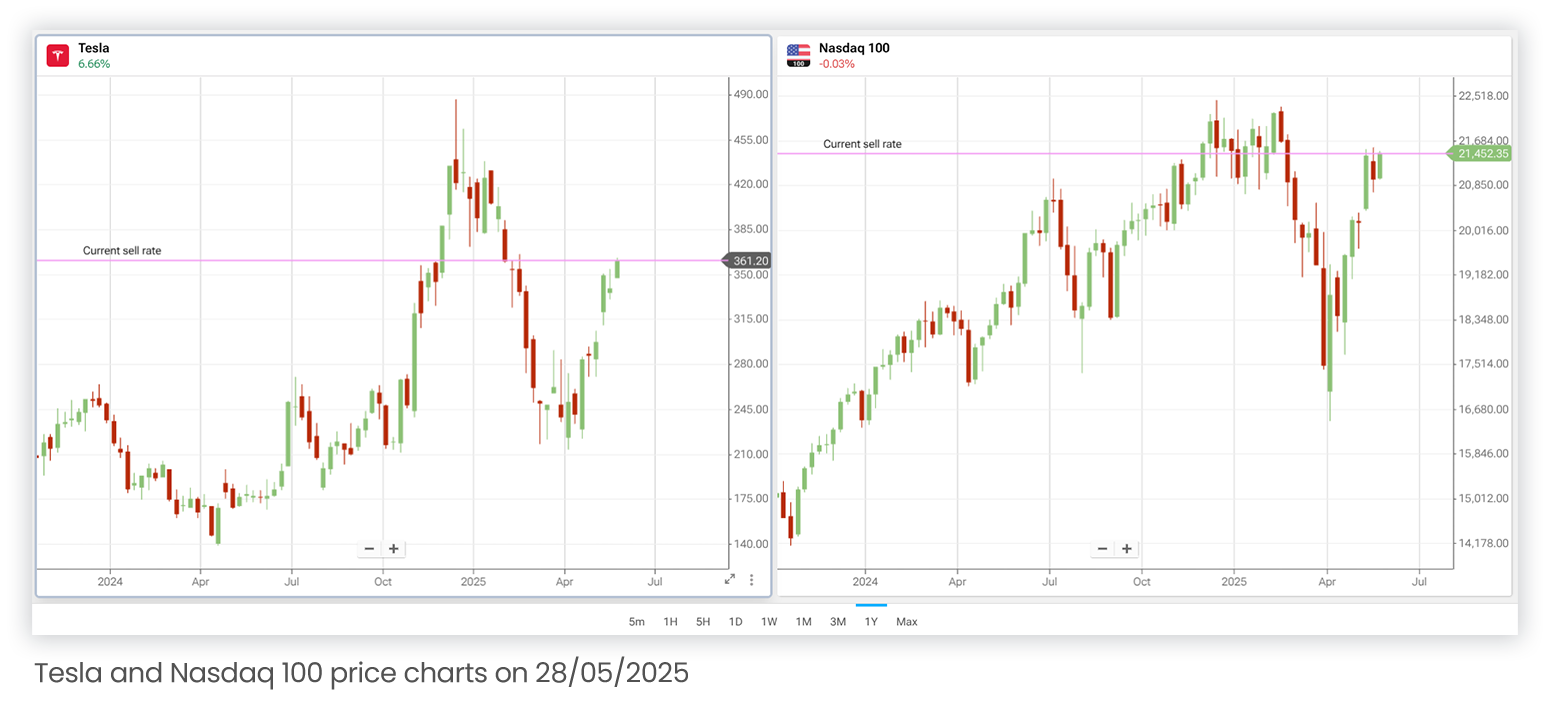Select the 1H timeframe option
1550x705 pixels.
pyautogui.click(x=669, y=621)
